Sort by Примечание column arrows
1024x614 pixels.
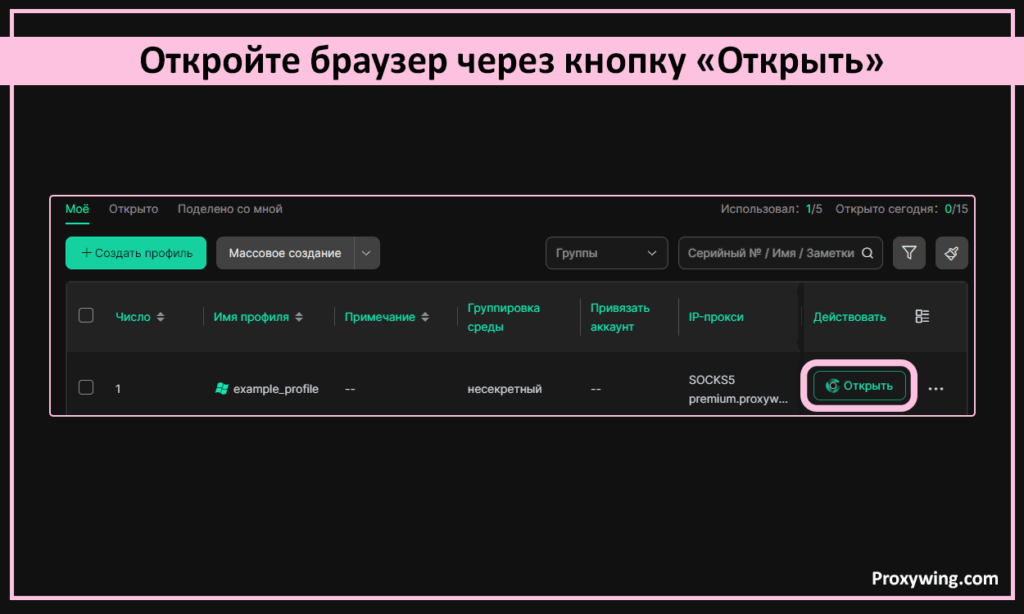tap(425, 317)
